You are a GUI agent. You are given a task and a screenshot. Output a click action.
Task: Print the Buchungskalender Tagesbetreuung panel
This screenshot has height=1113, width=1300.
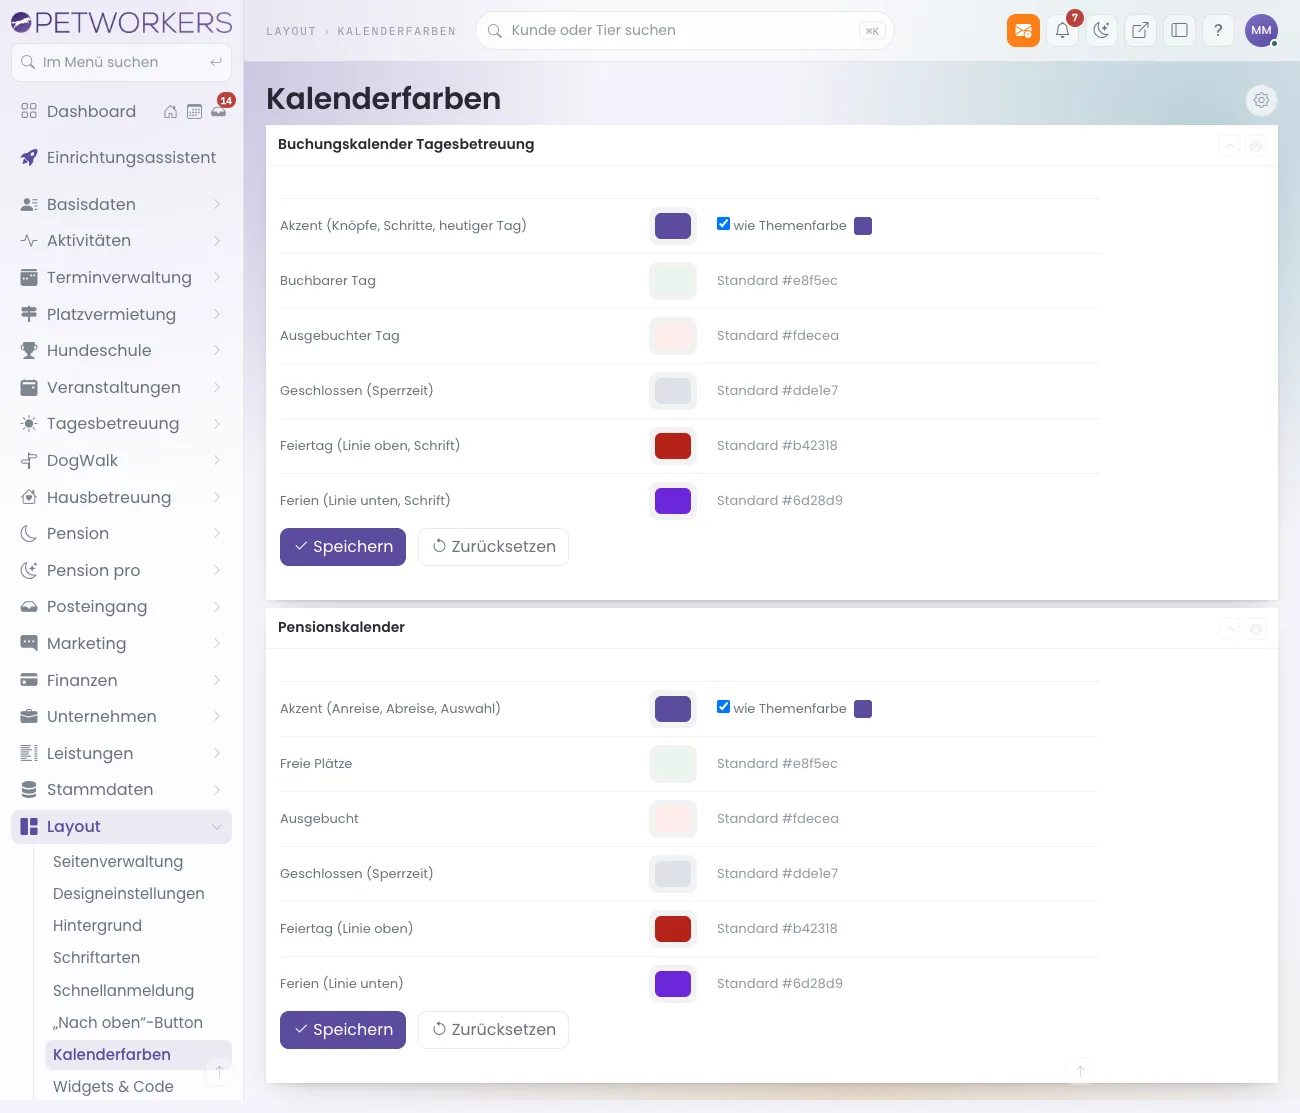(x=1256, y=146)
